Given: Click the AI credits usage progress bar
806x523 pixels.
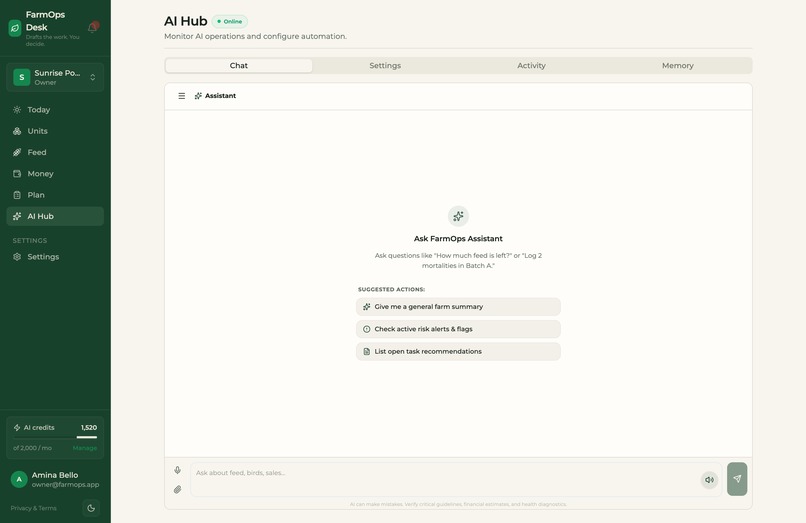Looking at the screenshot, I should (x=55, y=437).
